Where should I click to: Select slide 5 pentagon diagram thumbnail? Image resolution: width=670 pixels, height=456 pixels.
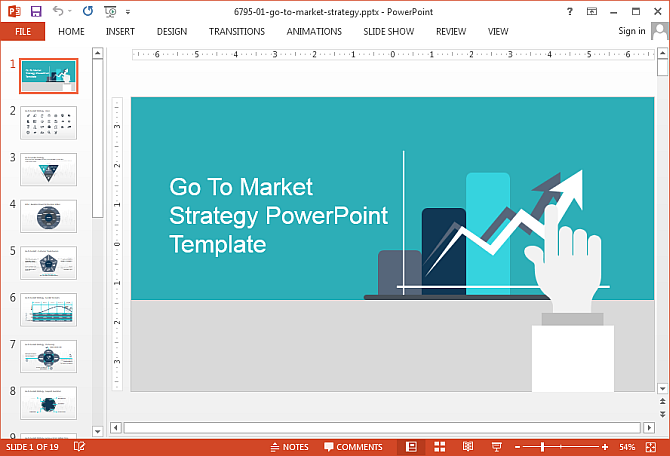(x=49, y=263)
